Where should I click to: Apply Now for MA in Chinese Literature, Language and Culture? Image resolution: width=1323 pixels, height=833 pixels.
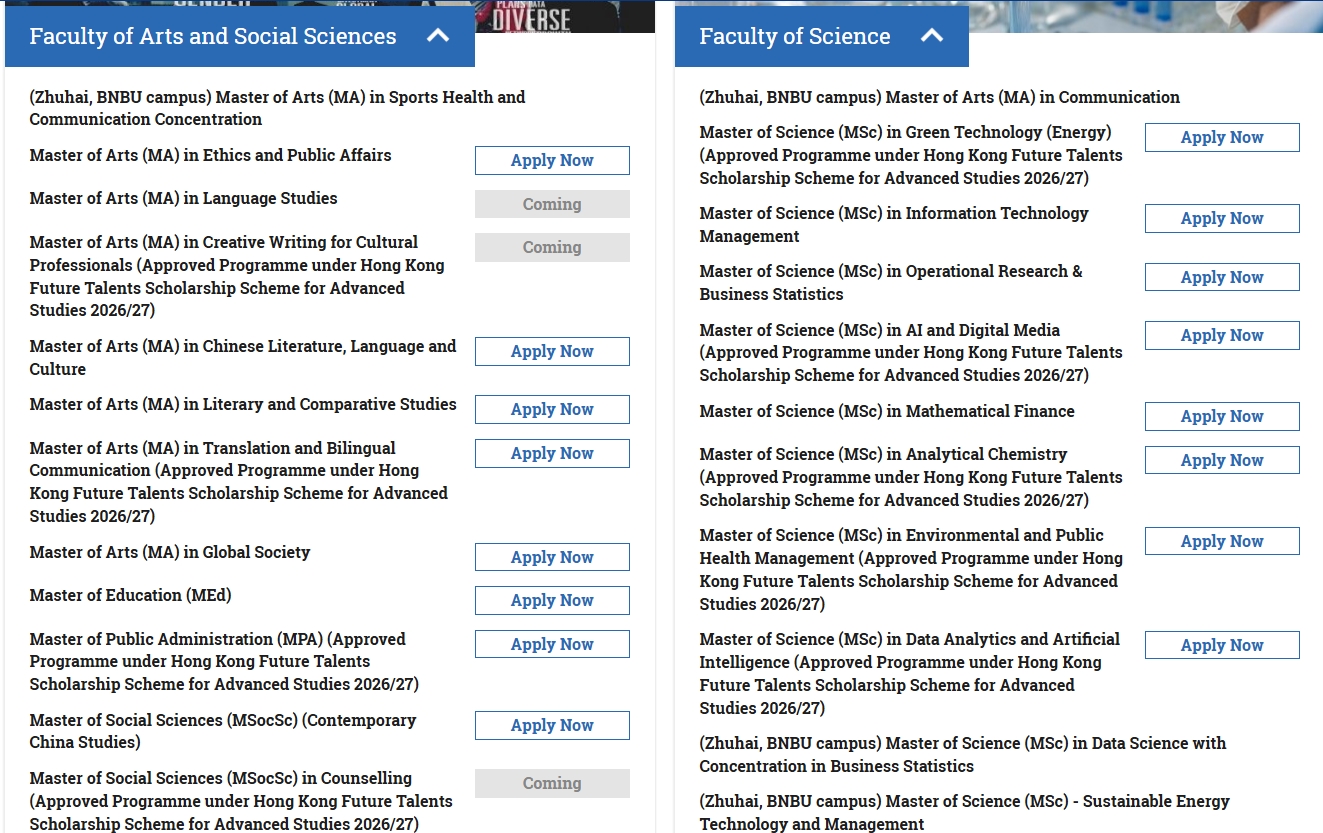coord(552,352)
